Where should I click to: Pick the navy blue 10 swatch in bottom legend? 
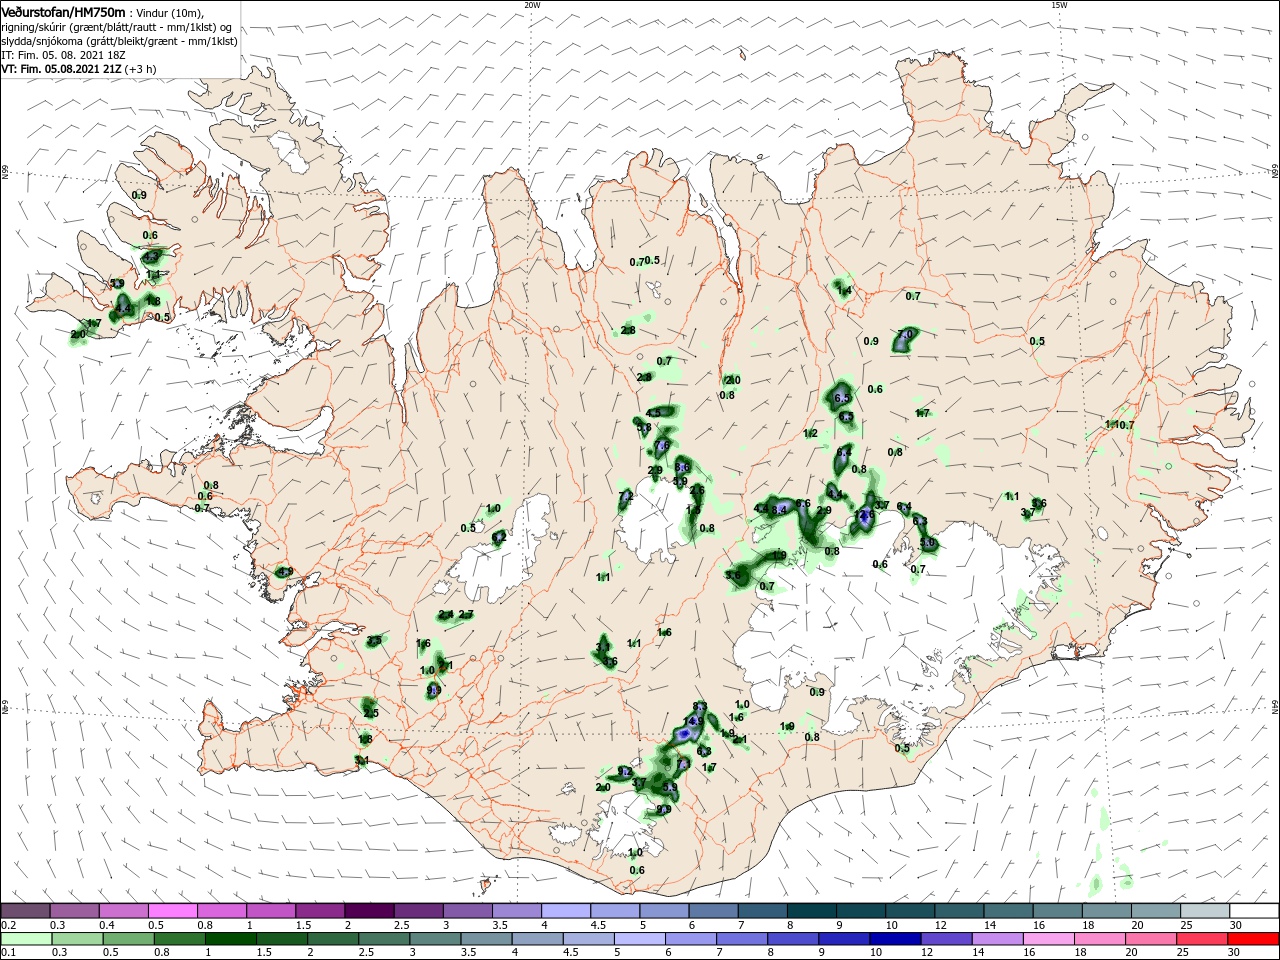coord(897,939)
